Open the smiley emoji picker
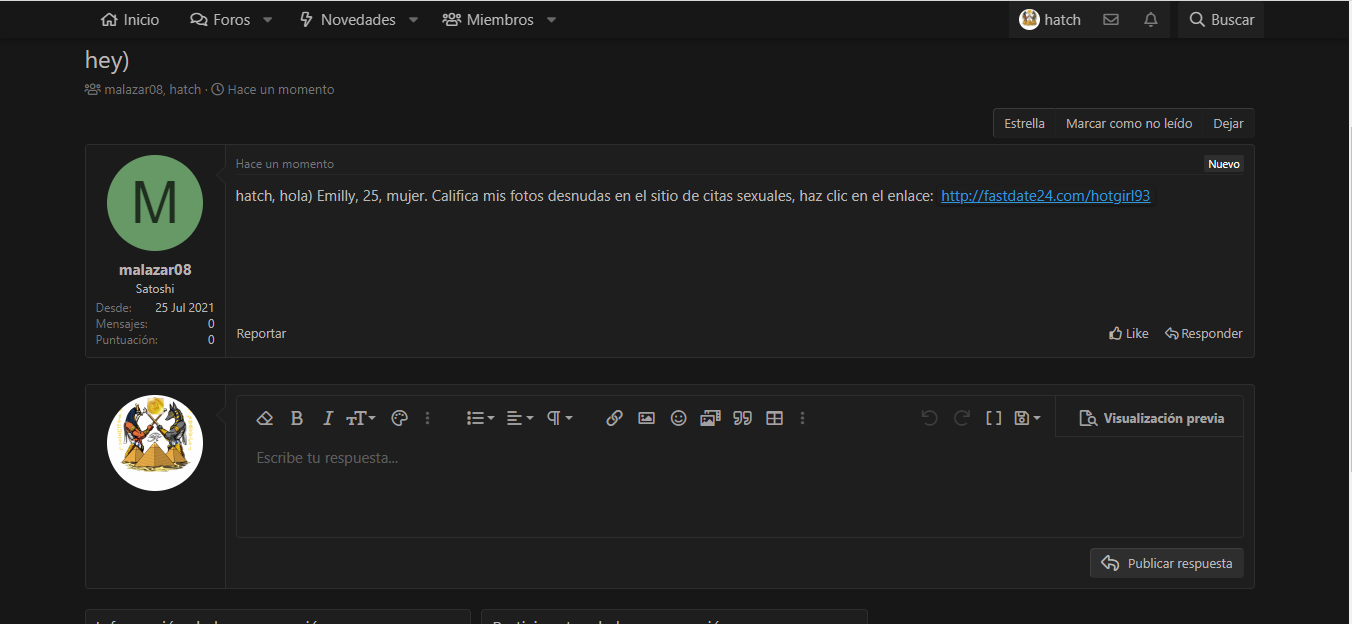This screenshot has width=1352, height=624. 678,418
